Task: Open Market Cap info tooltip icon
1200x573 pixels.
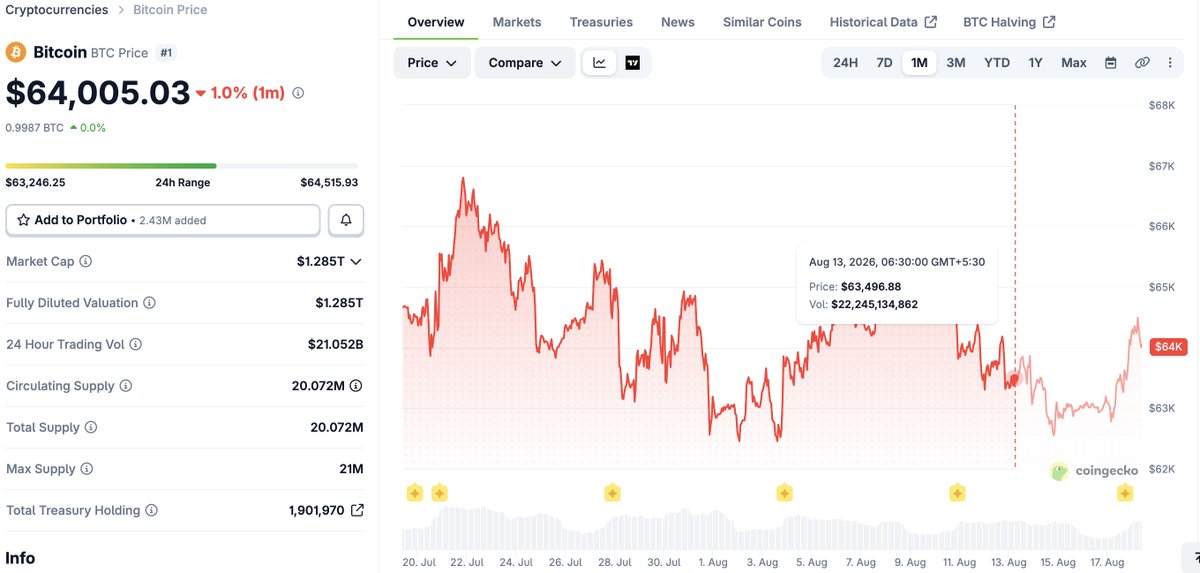Action: click(x=86, y=261)
